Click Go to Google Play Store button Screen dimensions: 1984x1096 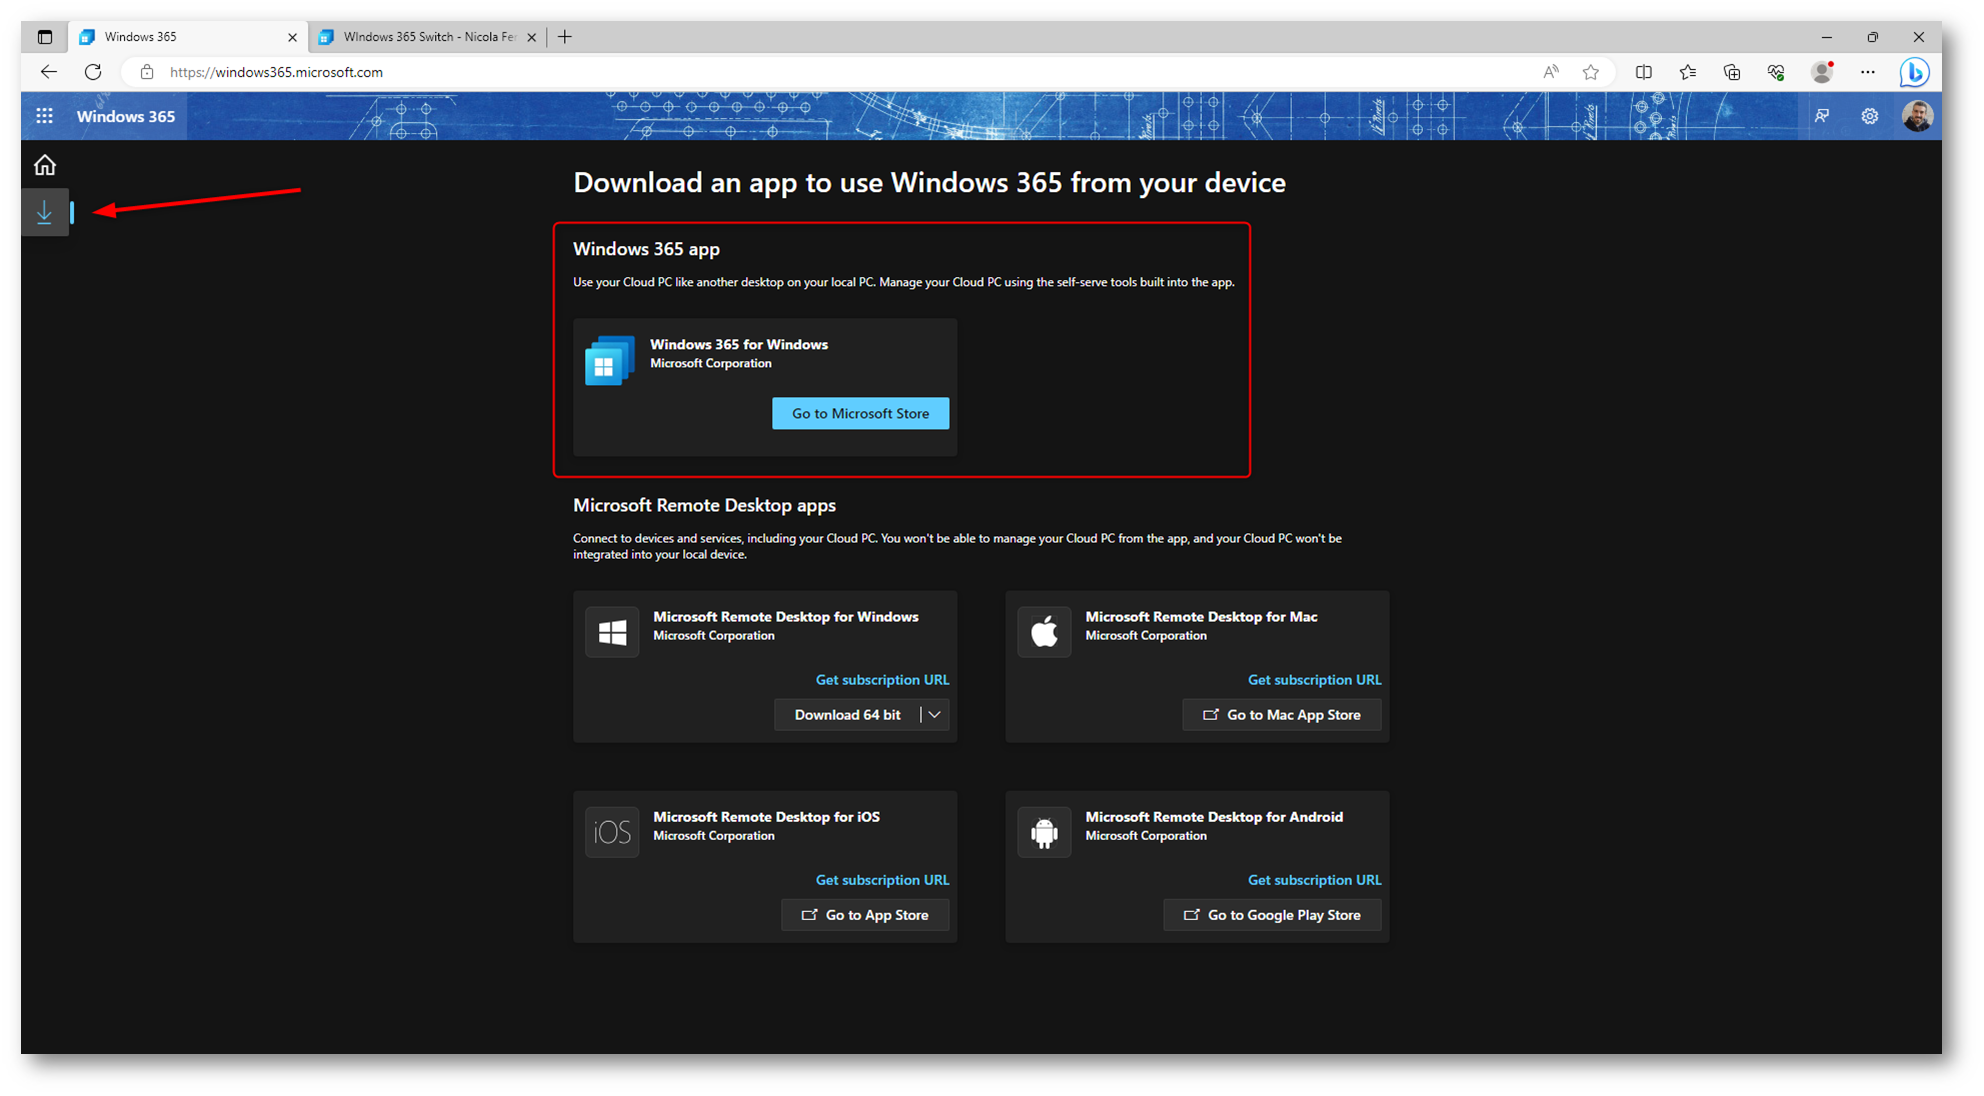pyautogui.click(x=1272, y=915)
